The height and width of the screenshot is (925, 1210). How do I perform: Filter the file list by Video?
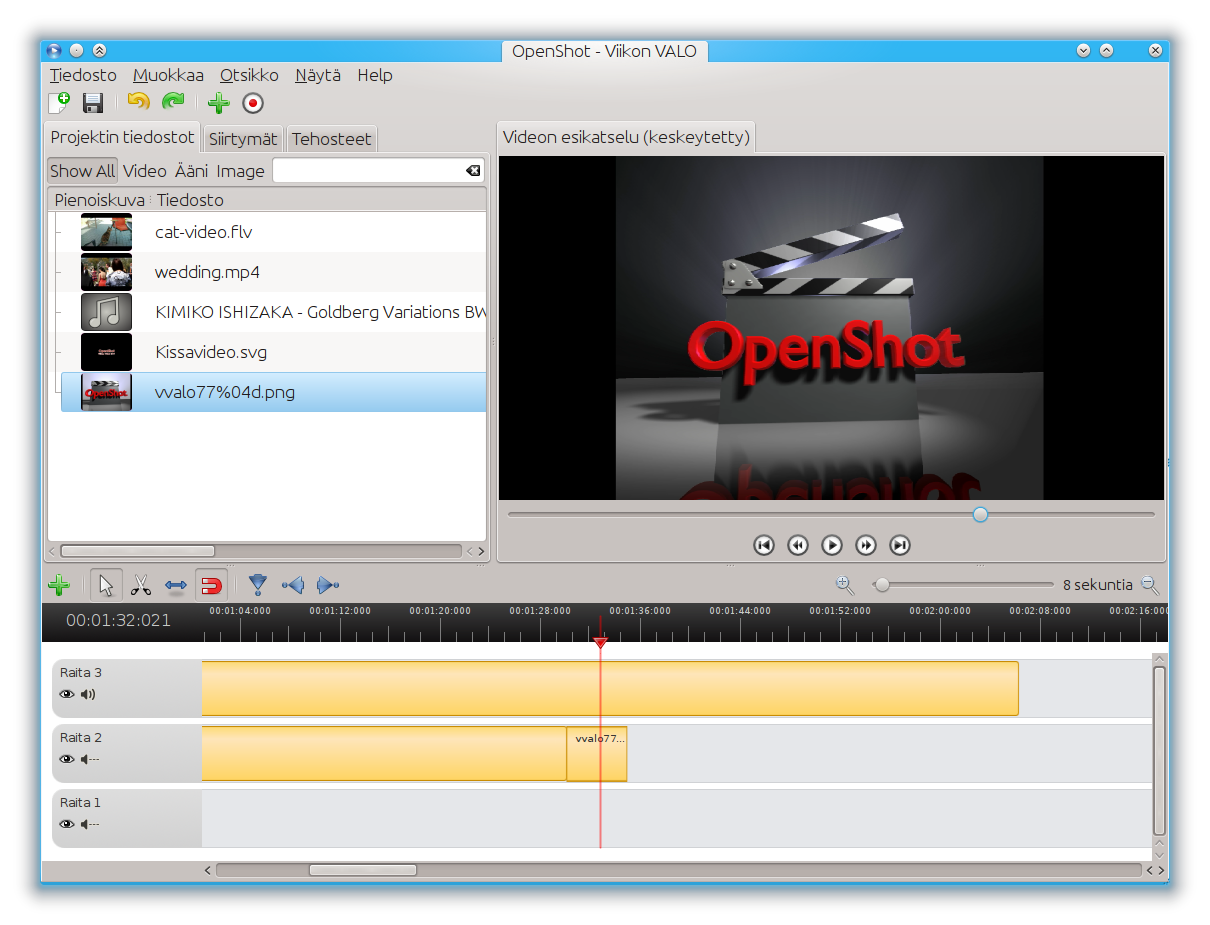[144, 171]
